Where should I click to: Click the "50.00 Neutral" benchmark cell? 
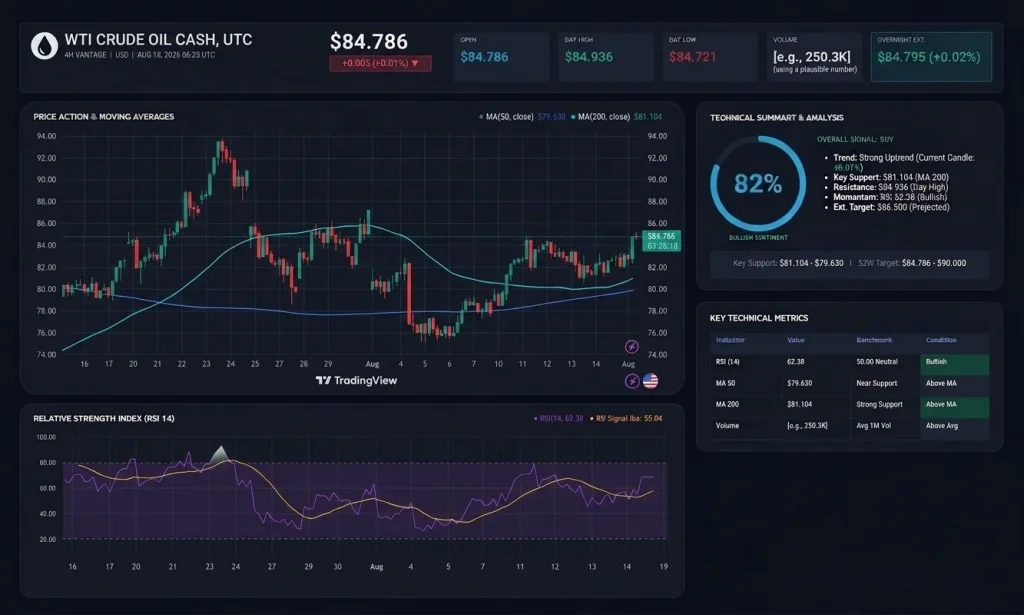tap(877, 362)
